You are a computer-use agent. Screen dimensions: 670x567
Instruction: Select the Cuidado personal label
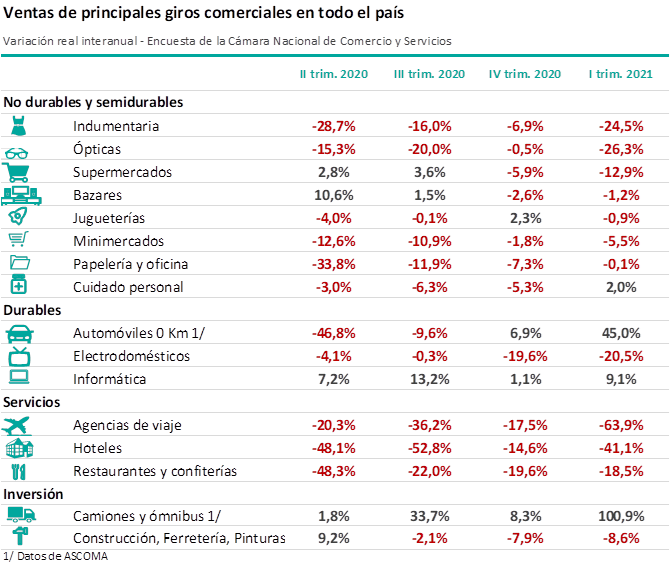[128, 288]
